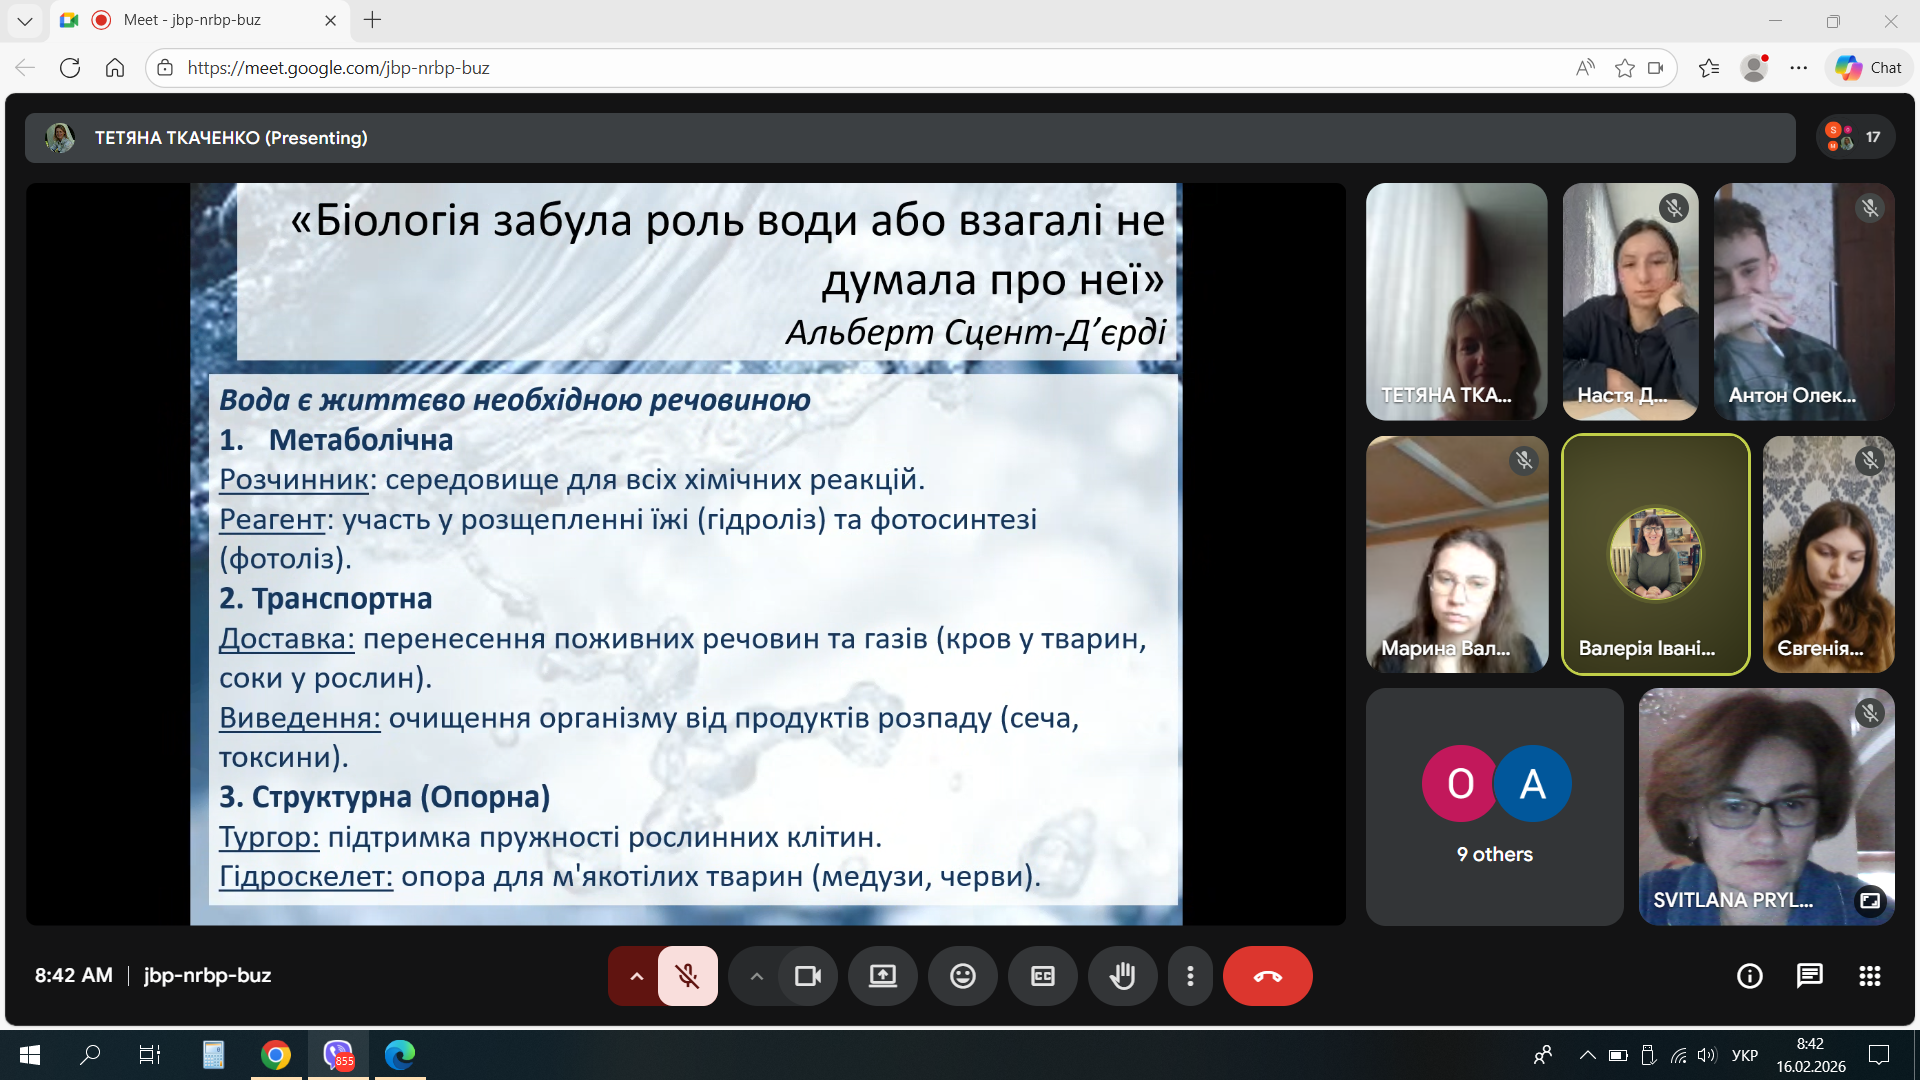Raise hand using the hand icon

tap(1122, 976)
